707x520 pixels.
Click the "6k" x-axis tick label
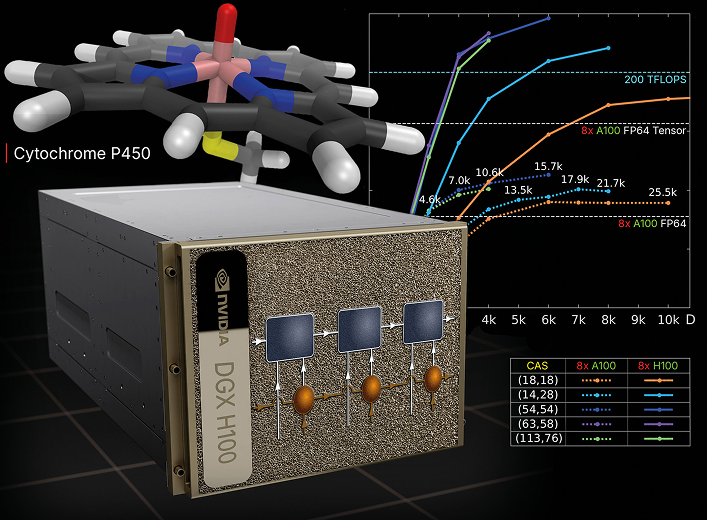548,320
